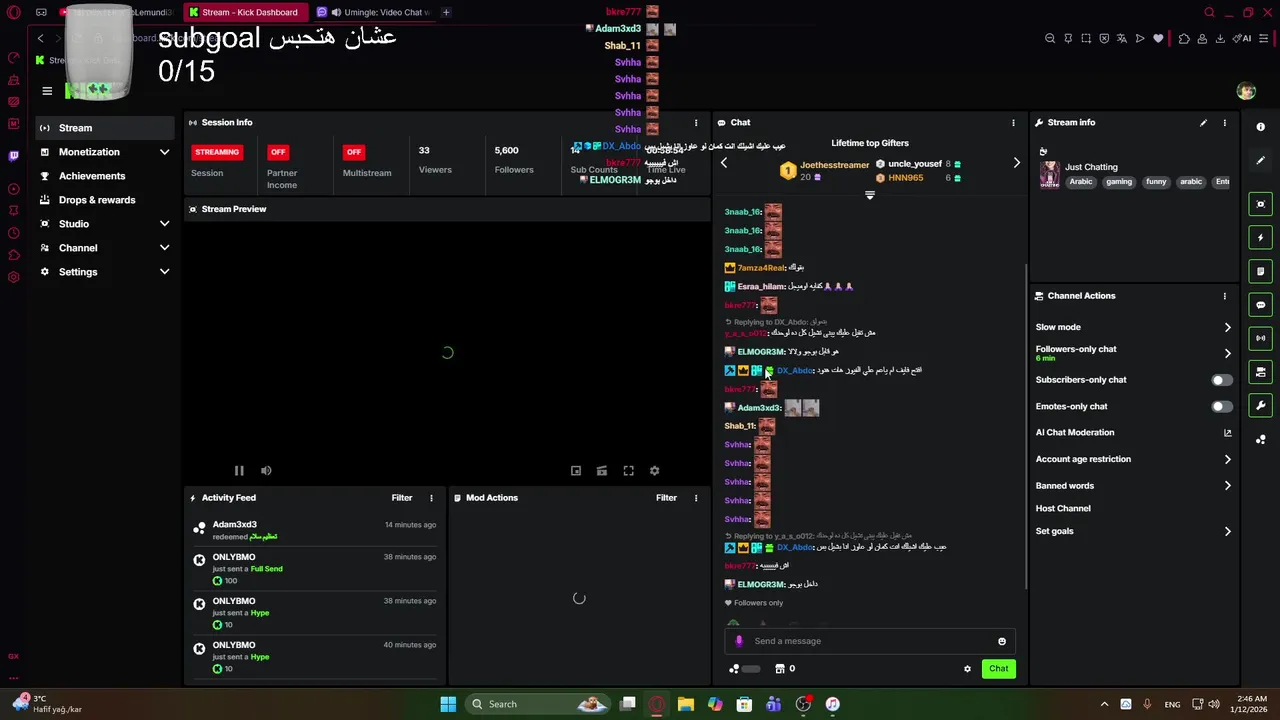Click the wrench icon in the right sidebar
This screenshot has height=720, width=1280.
click(x=1260, y=406)
